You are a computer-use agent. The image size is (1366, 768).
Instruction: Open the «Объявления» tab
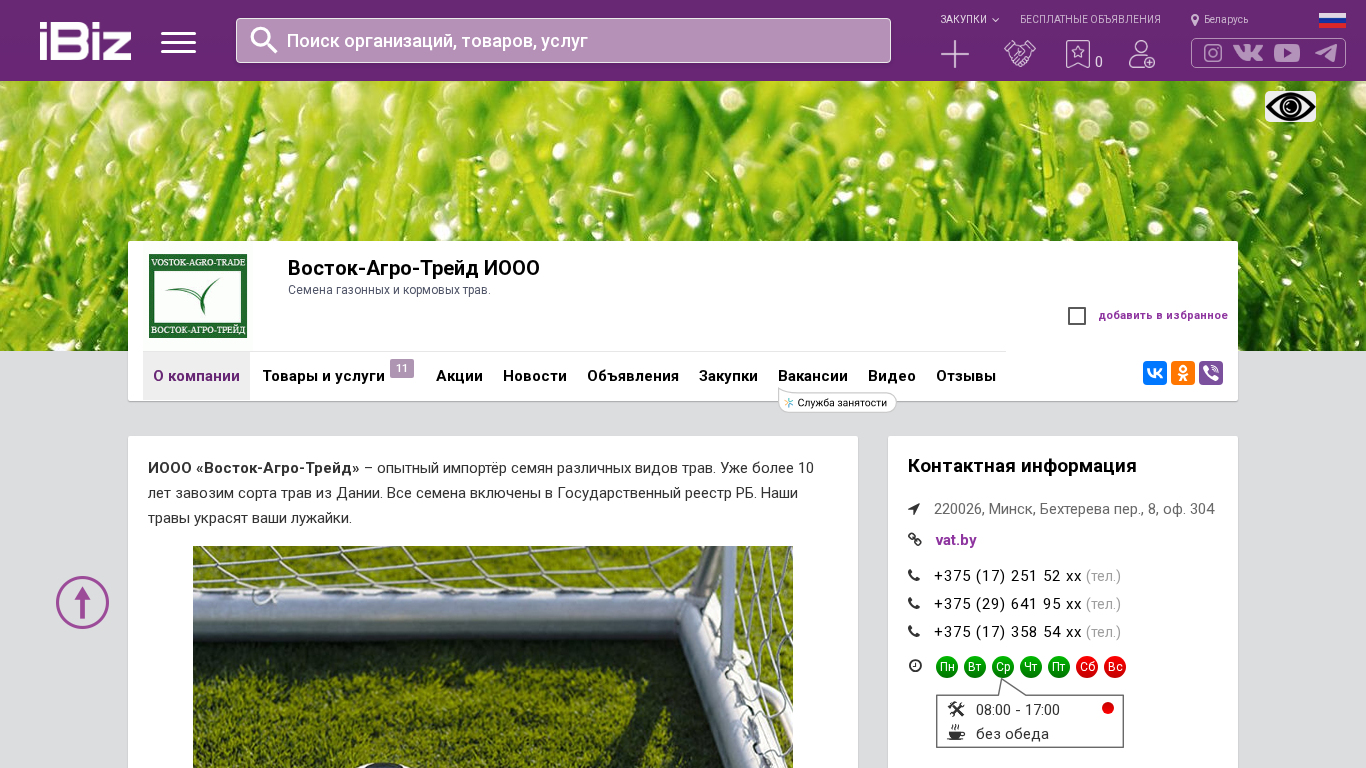coord(633,376)
